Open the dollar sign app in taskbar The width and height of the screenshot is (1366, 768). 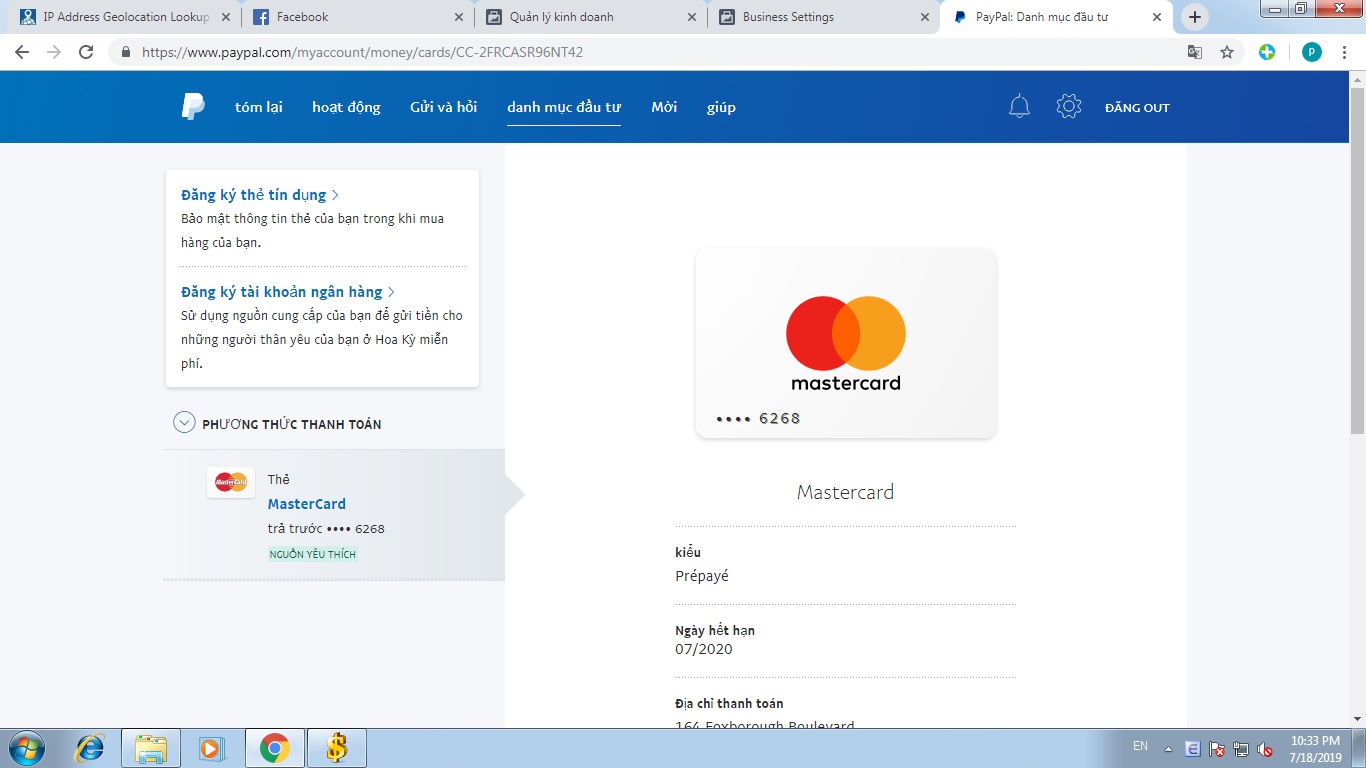point(337,748)
